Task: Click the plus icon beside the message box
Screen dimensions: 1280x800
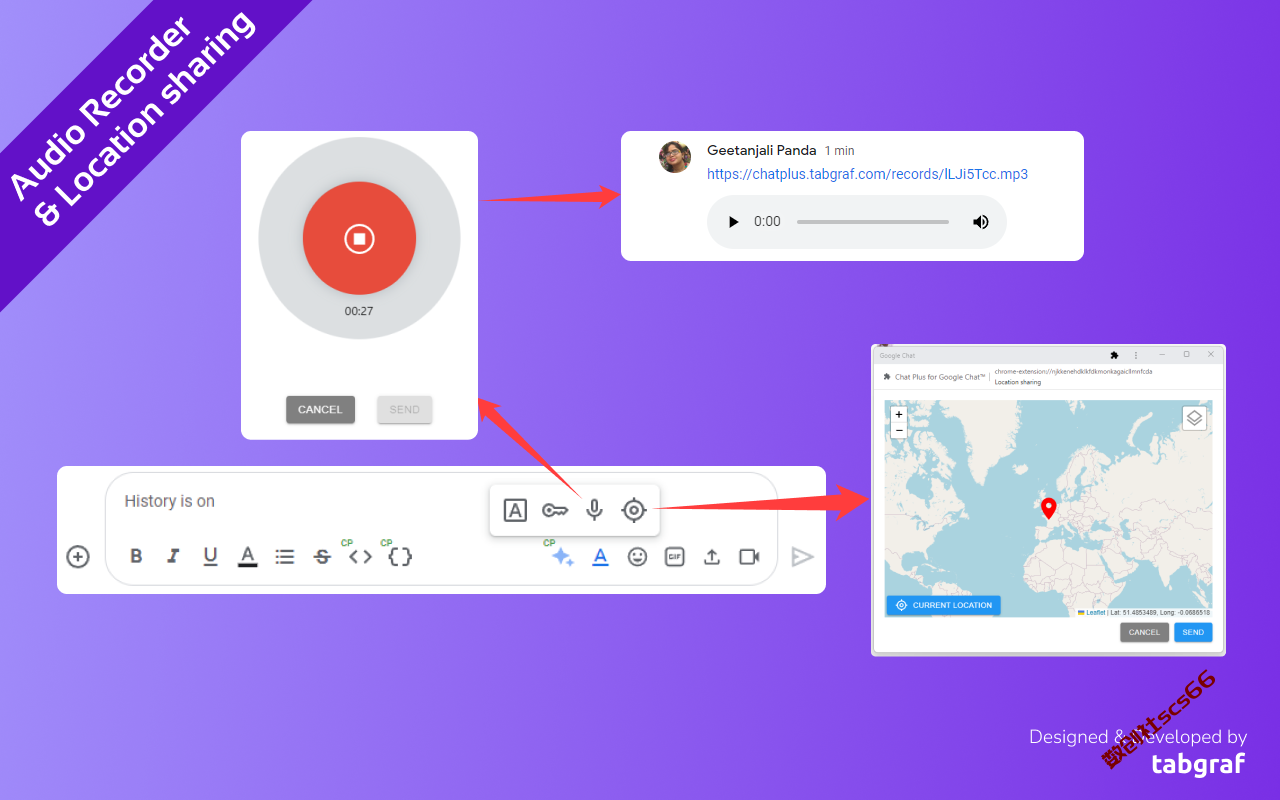Action: tap(78, 557)
